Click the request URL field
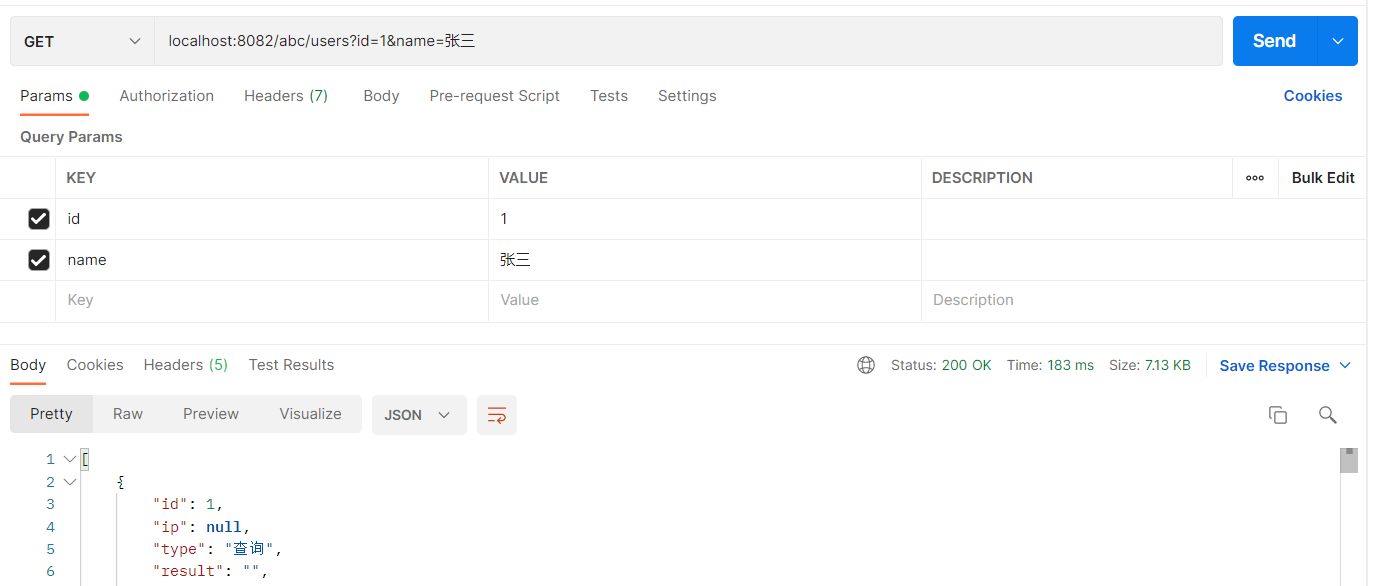Image resolution: width=1377 pixels, height=586 pixels. tap(688, 41)
